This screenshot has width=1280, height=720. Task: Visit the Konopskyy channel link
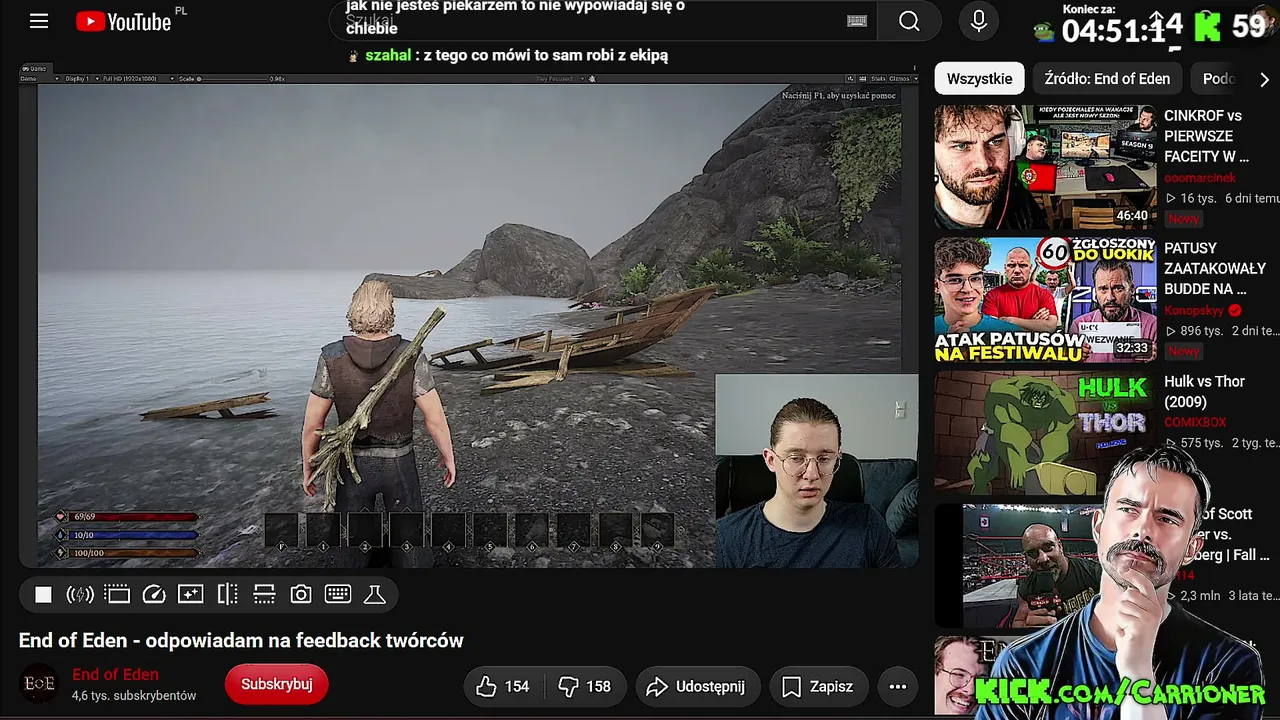coord(1194,310)
